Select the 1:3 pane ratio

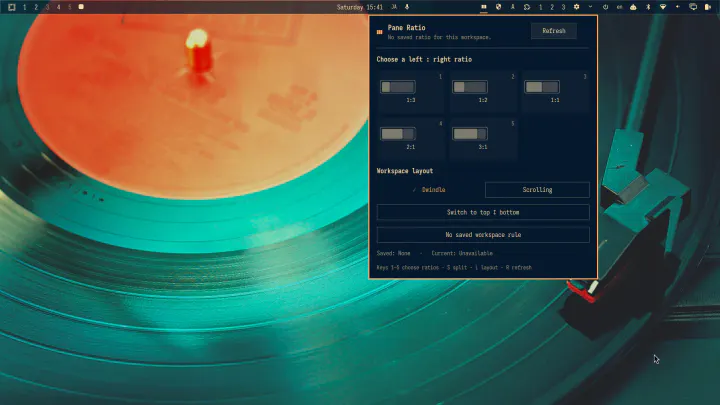[411, 91]
